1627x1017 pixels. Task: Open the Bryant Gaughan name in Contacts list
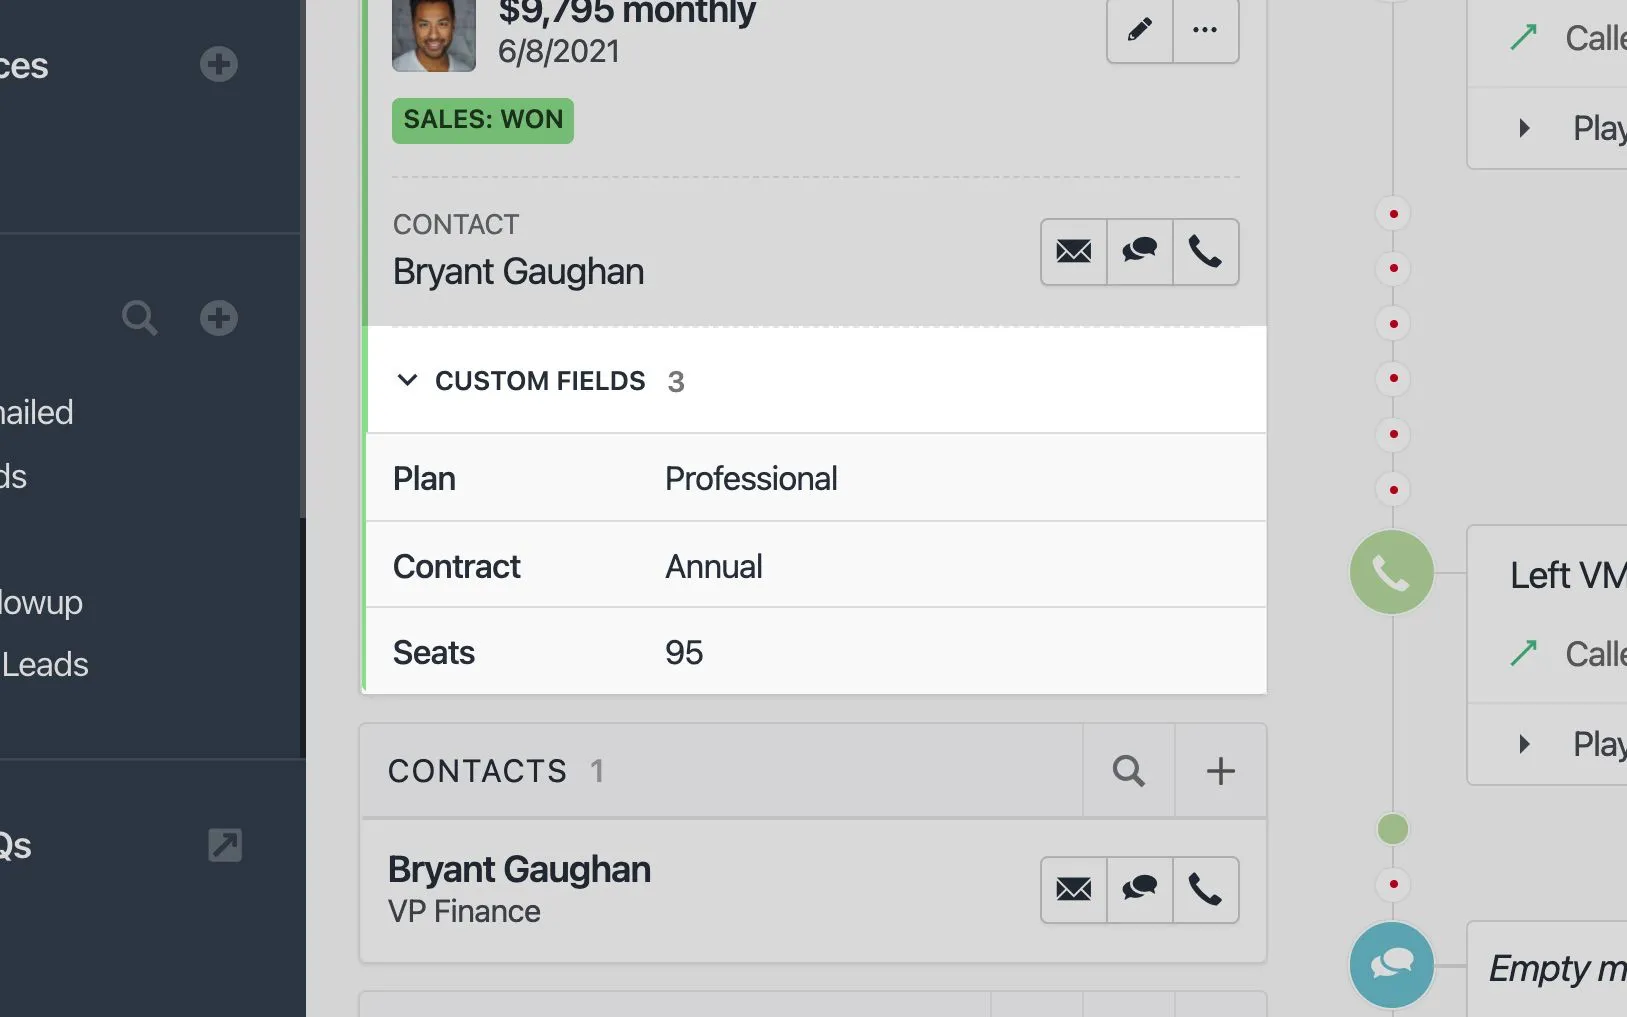coord(519,870)
